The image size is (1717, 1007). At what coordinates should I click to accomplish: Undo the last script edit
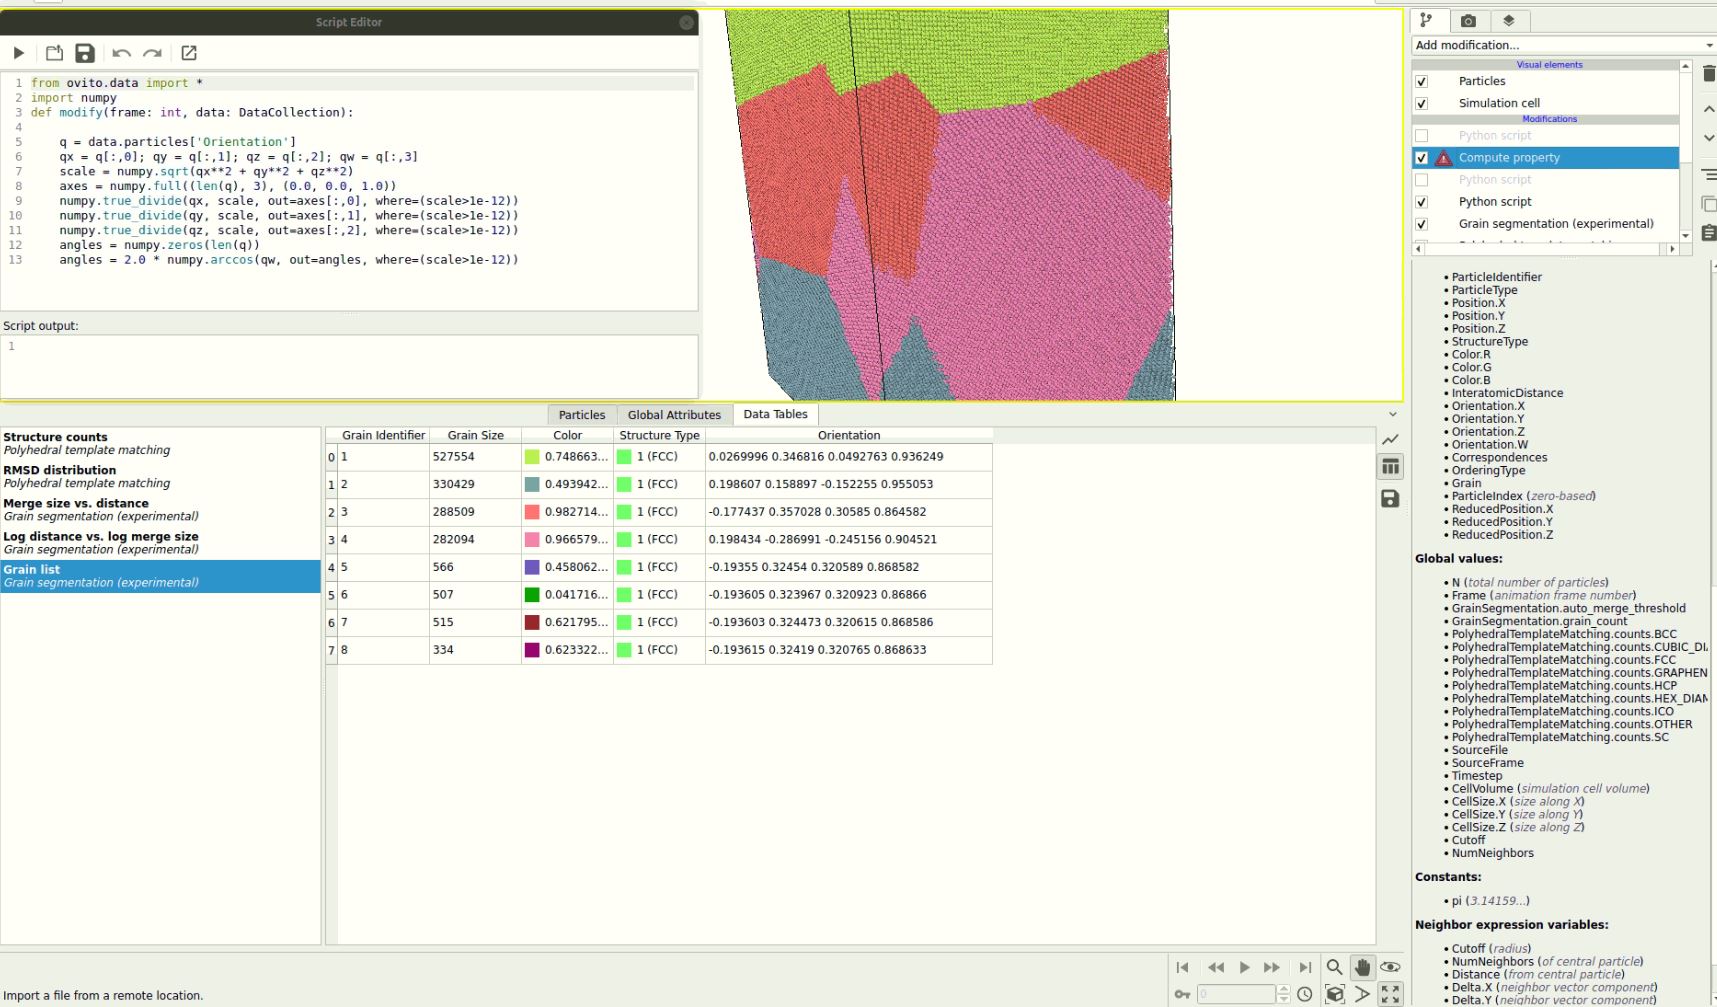120,53
